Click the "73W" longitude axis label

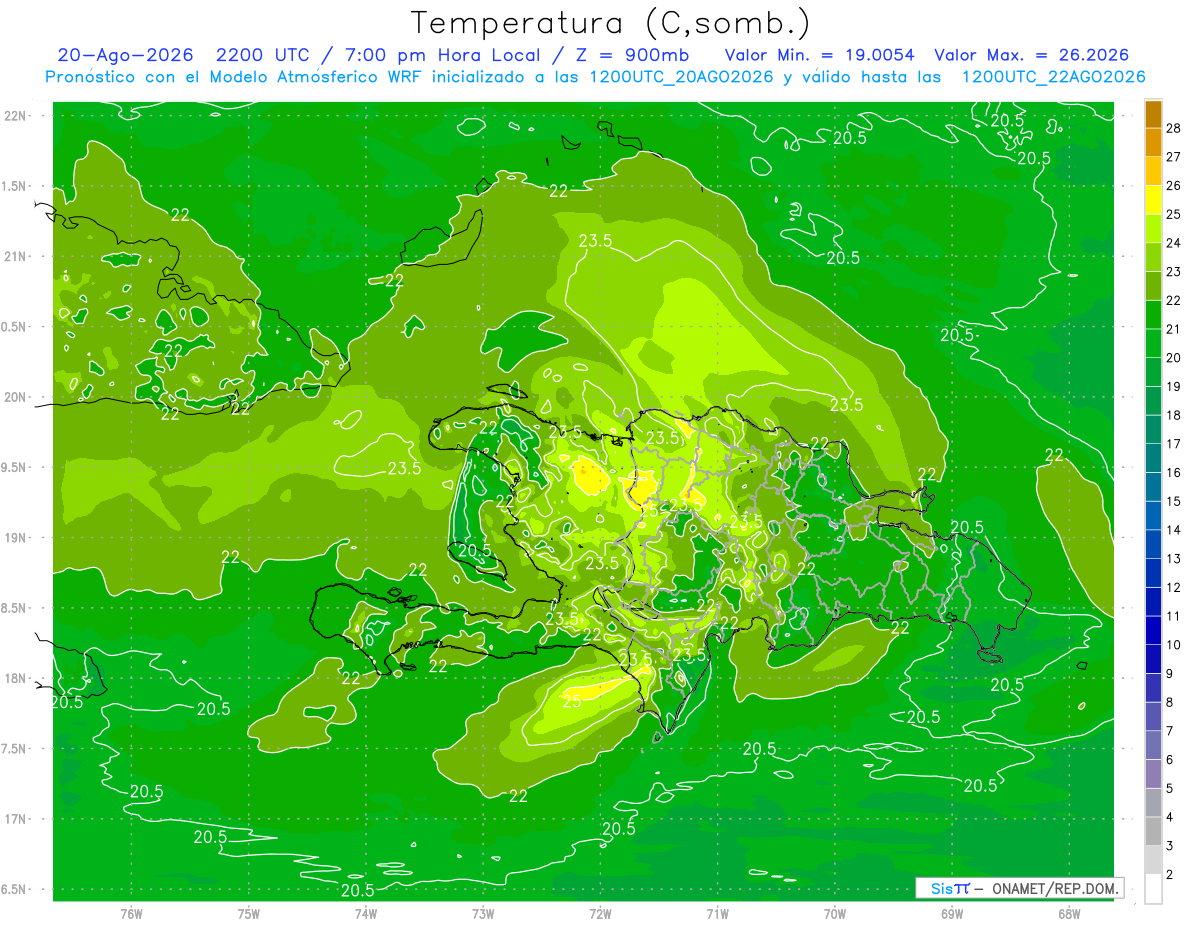click(x=483, y=913)
